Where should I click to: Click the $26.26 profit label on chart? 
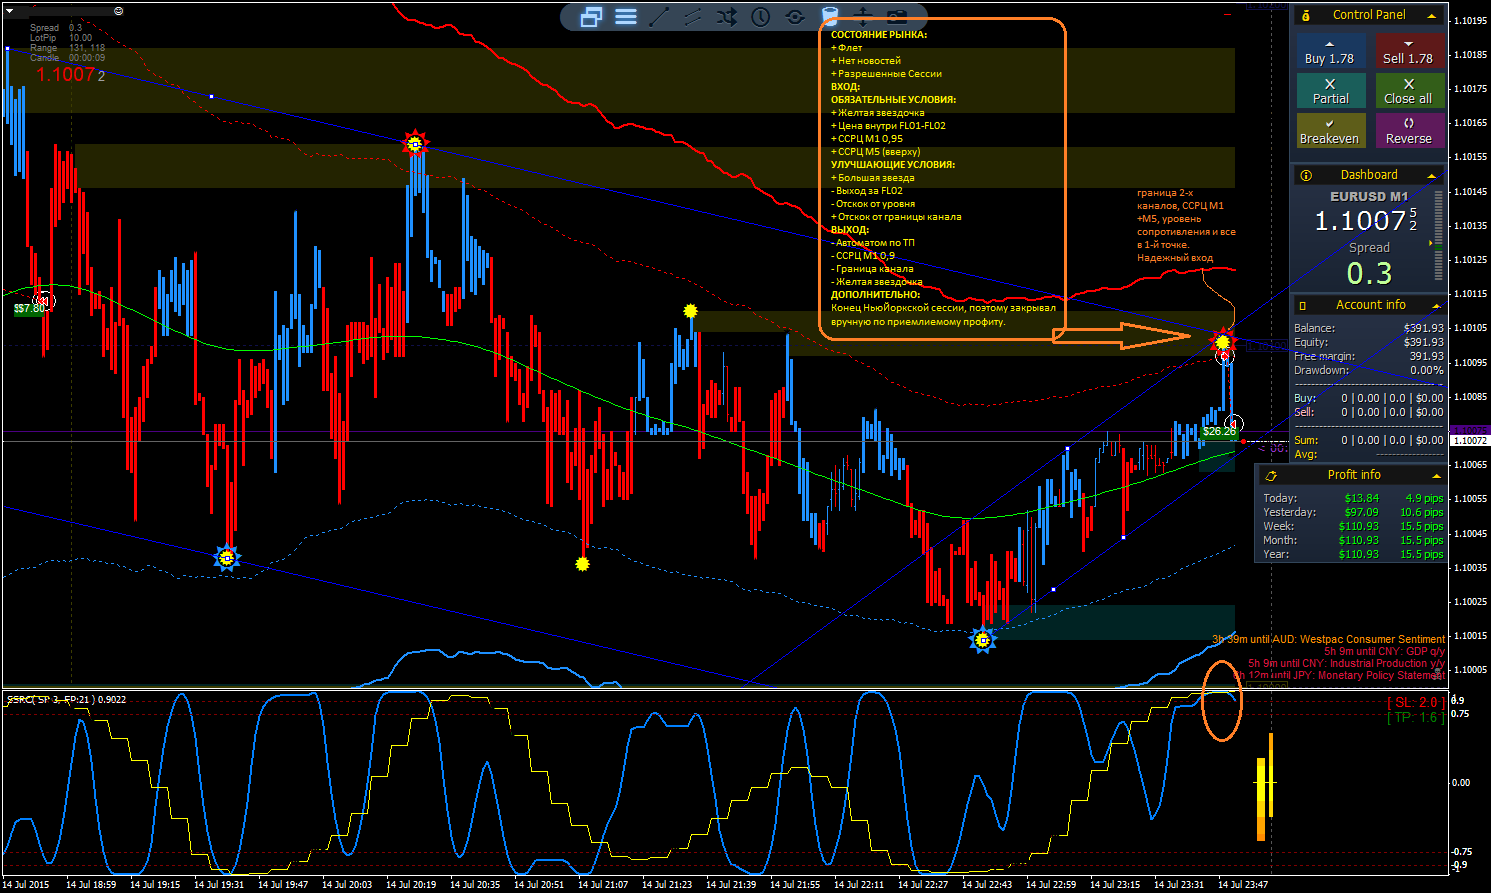pos(1219,432)
